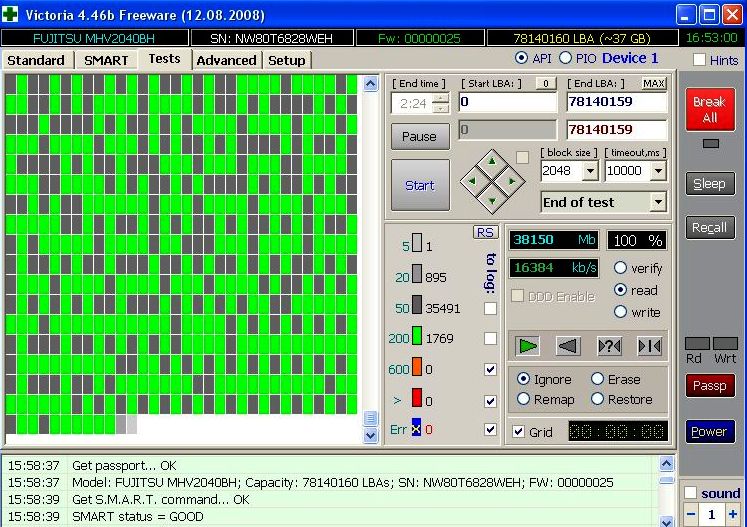The height and width of the screenshot is (527, 747).
Task: Open the Advanced tab
Action: click(x=226, y=60)
